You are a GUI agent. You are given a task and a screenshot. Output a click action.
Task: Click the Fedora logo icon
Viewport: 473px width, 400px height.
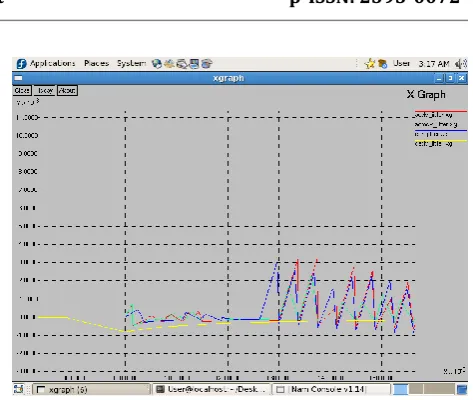tap(21, 64)
